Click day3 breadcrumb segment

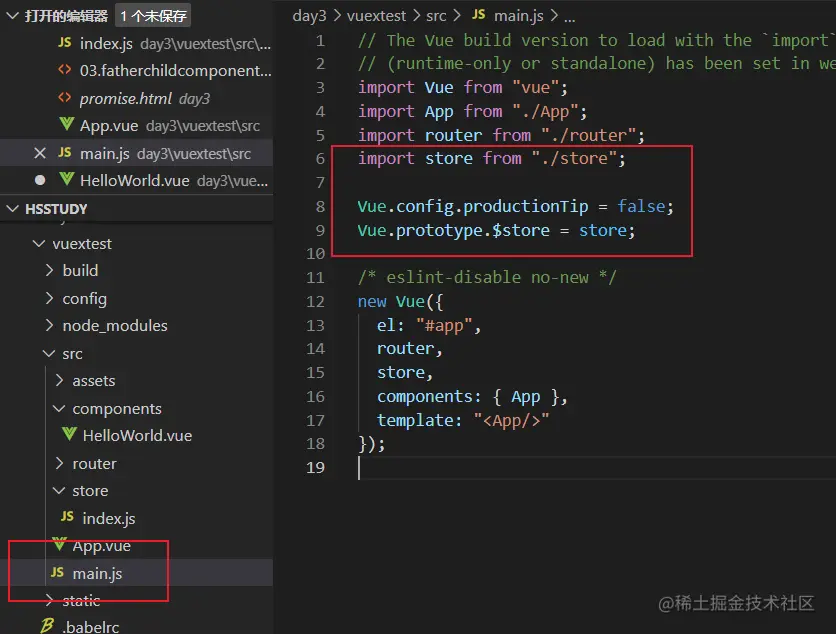(309, 16)
